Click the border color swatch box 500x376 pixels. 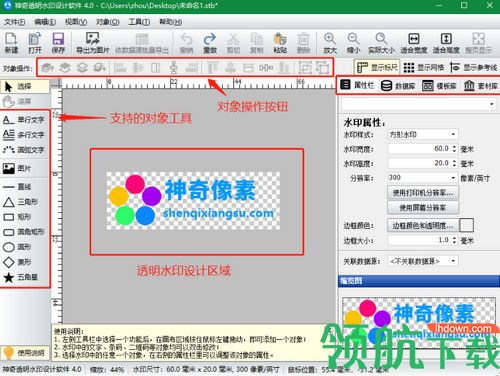point(466,225)
